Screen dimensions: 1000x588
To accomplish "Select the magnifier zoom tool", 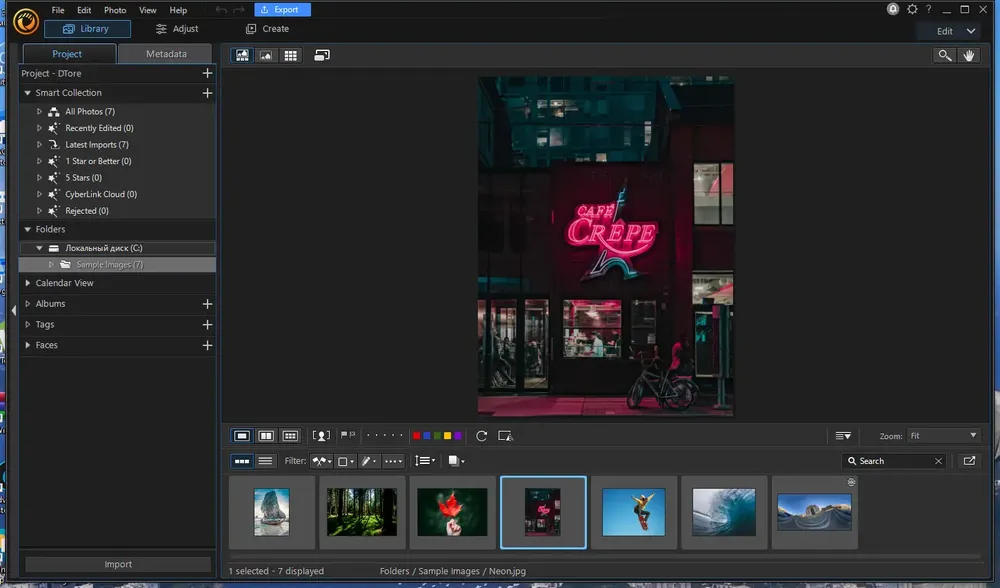I will tap(944, 55).
